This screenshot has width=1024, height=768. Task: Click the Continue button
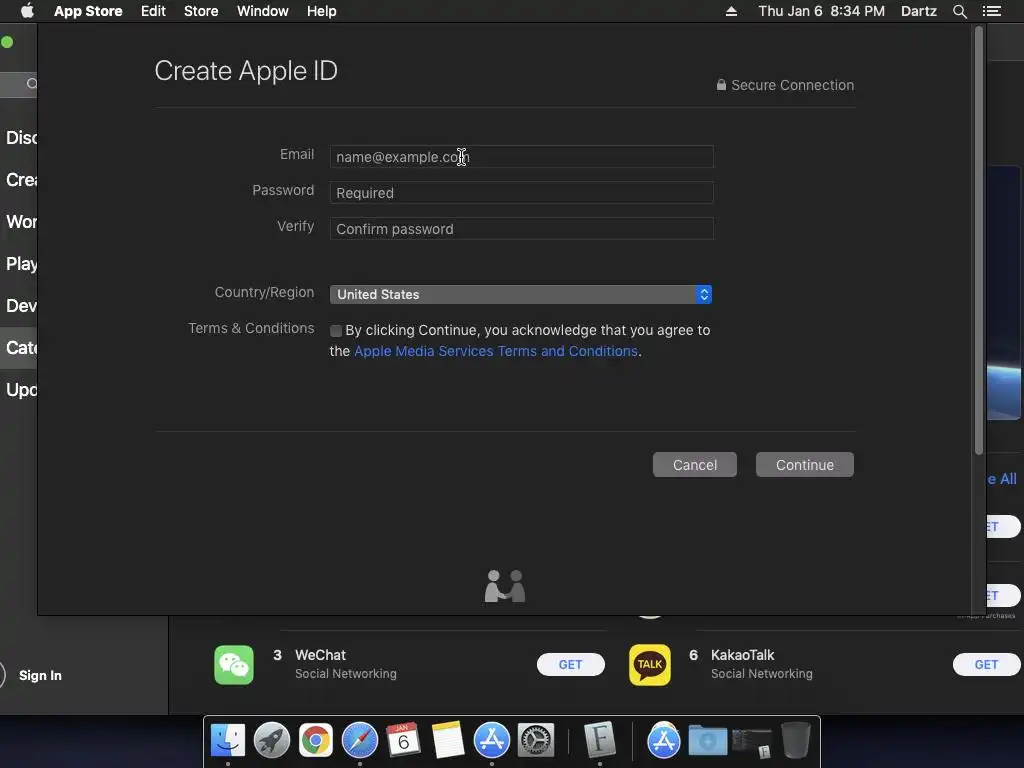805,465
